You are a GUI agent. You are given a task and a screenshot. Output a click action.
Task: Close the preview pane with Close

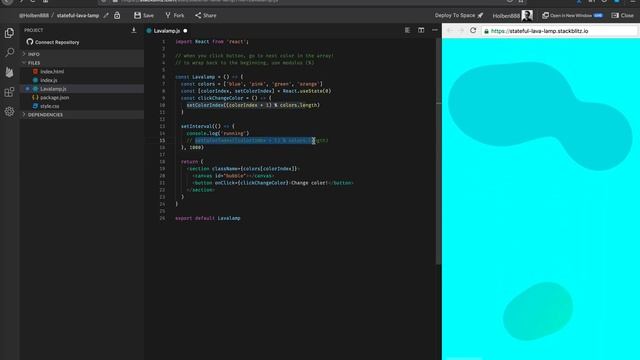pyautogui.click(x=623, y=16)
